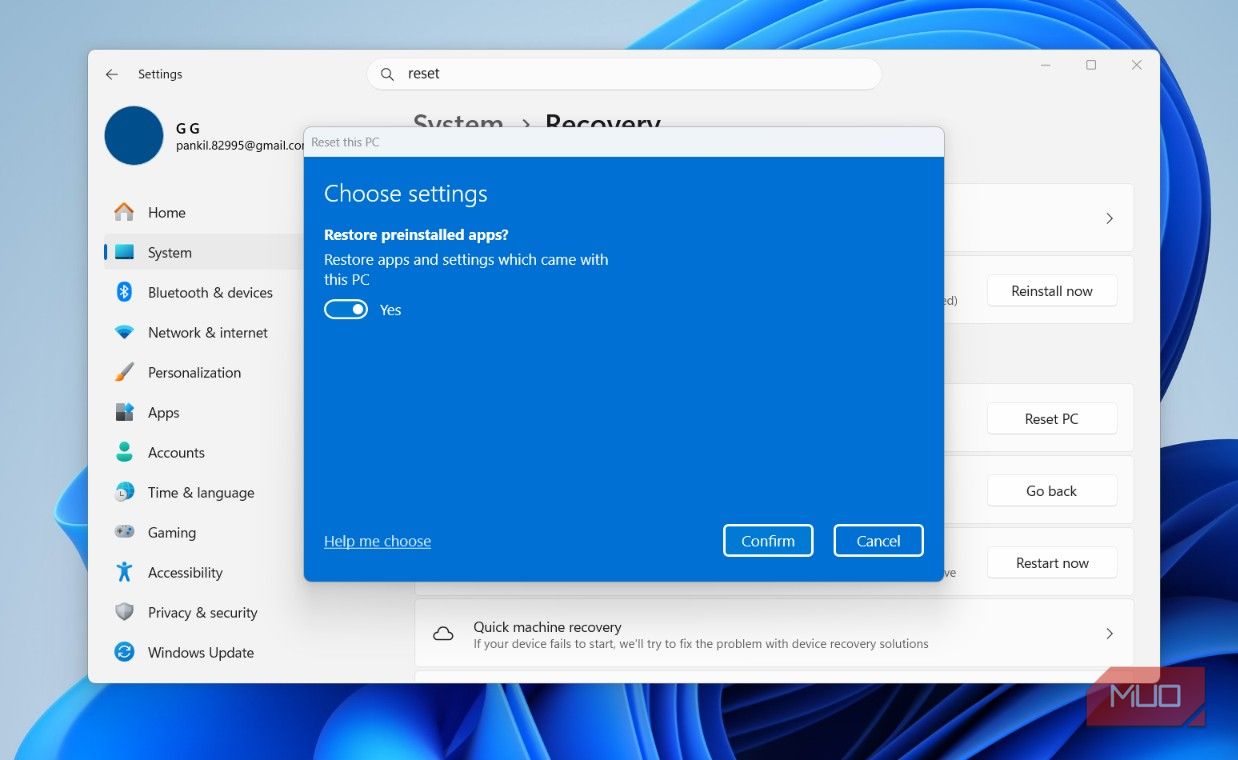Maximize the Settings window
The height and width of the screenshot is (760, 1238).
[1091, 65]
